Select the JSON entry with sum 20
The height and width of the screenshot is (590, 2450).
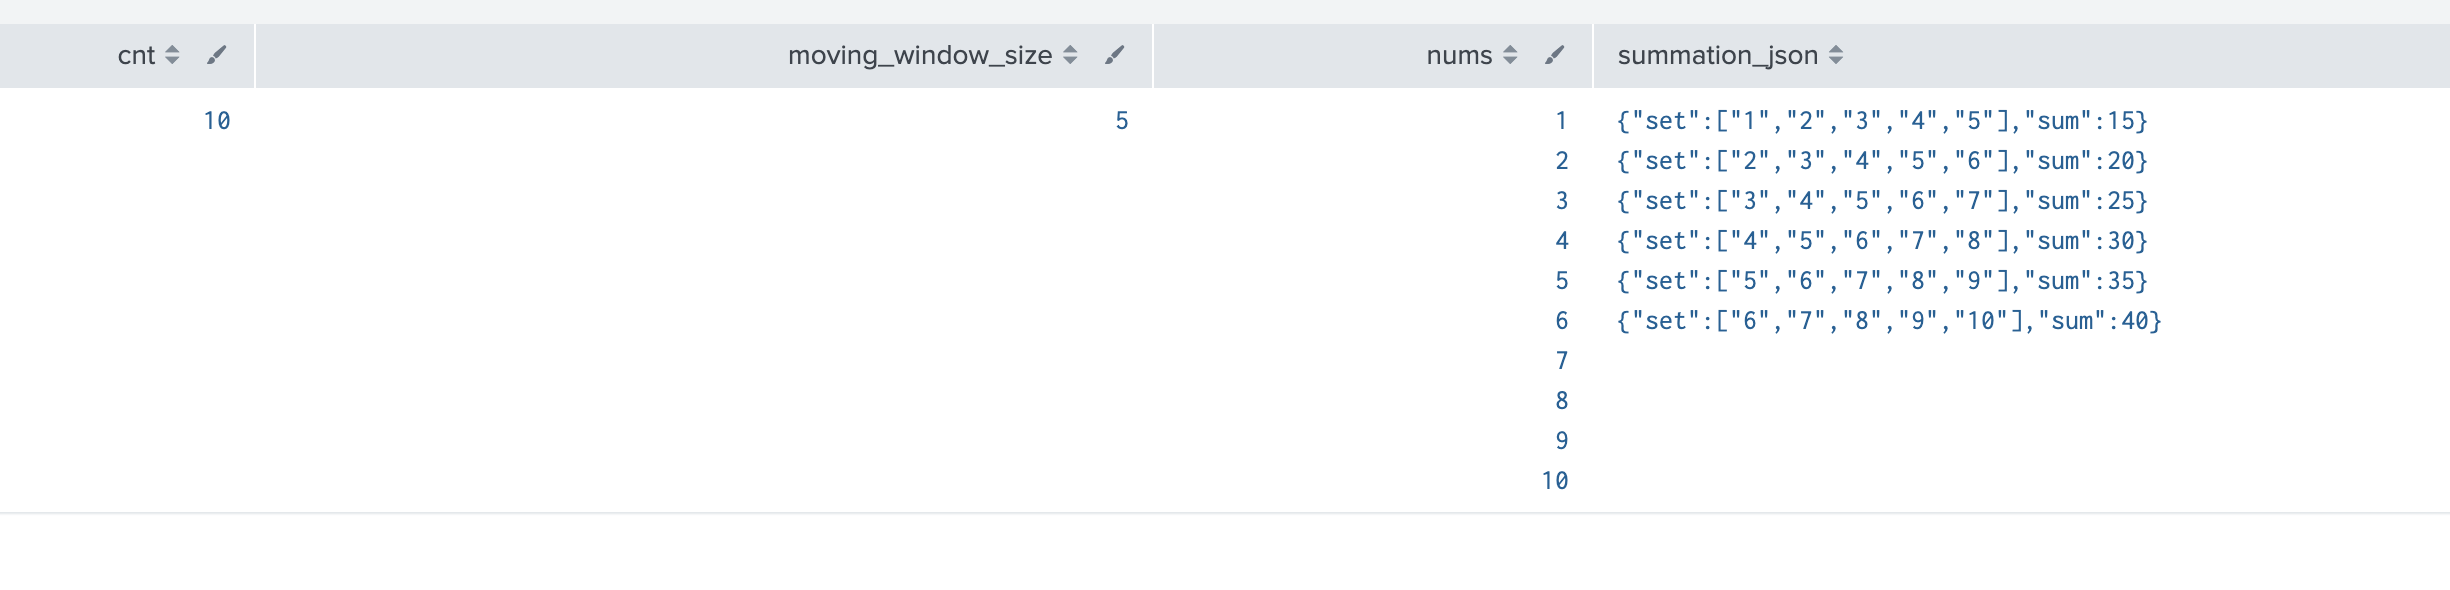coord(1881,161)
